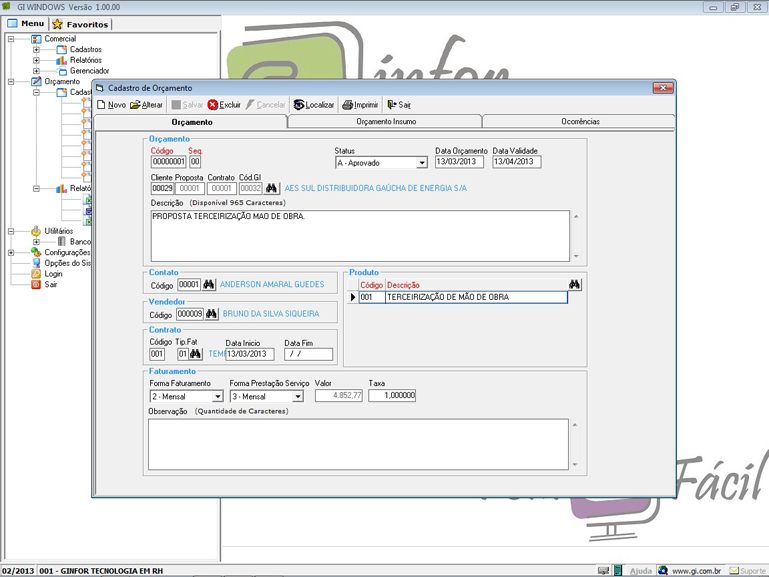The width and height of the screenshot is (769, 577).
Task: Expand the Cadastros node under Comercial
Action: tap(36, 49)
